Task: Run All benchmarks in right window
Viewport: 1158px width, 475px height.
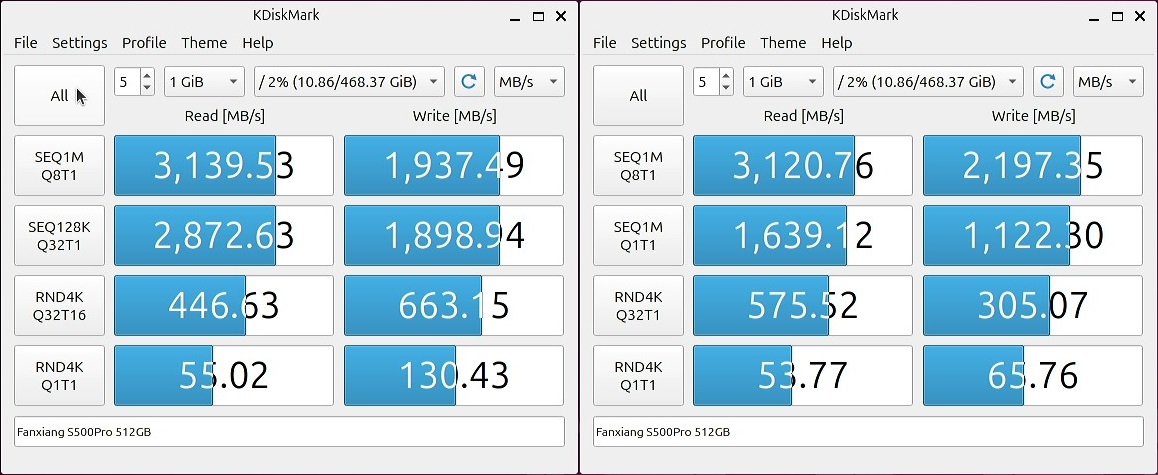Action: tap(638, 96)
